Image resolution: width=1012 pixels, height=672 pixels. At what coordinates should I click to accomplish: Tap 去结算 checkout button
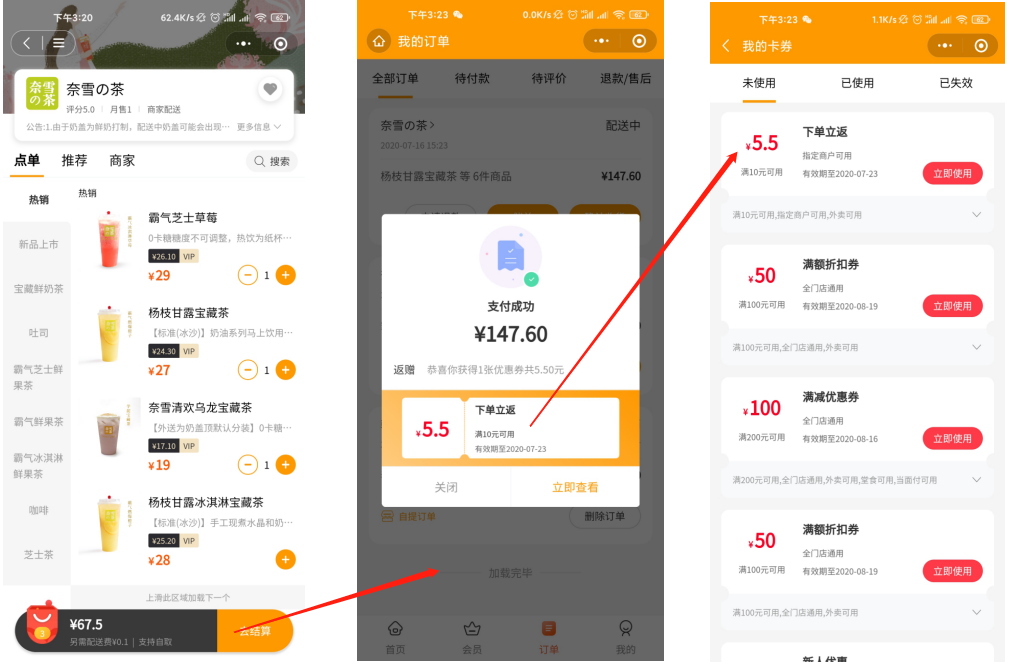pyautogui.click(x=255, y=631)
